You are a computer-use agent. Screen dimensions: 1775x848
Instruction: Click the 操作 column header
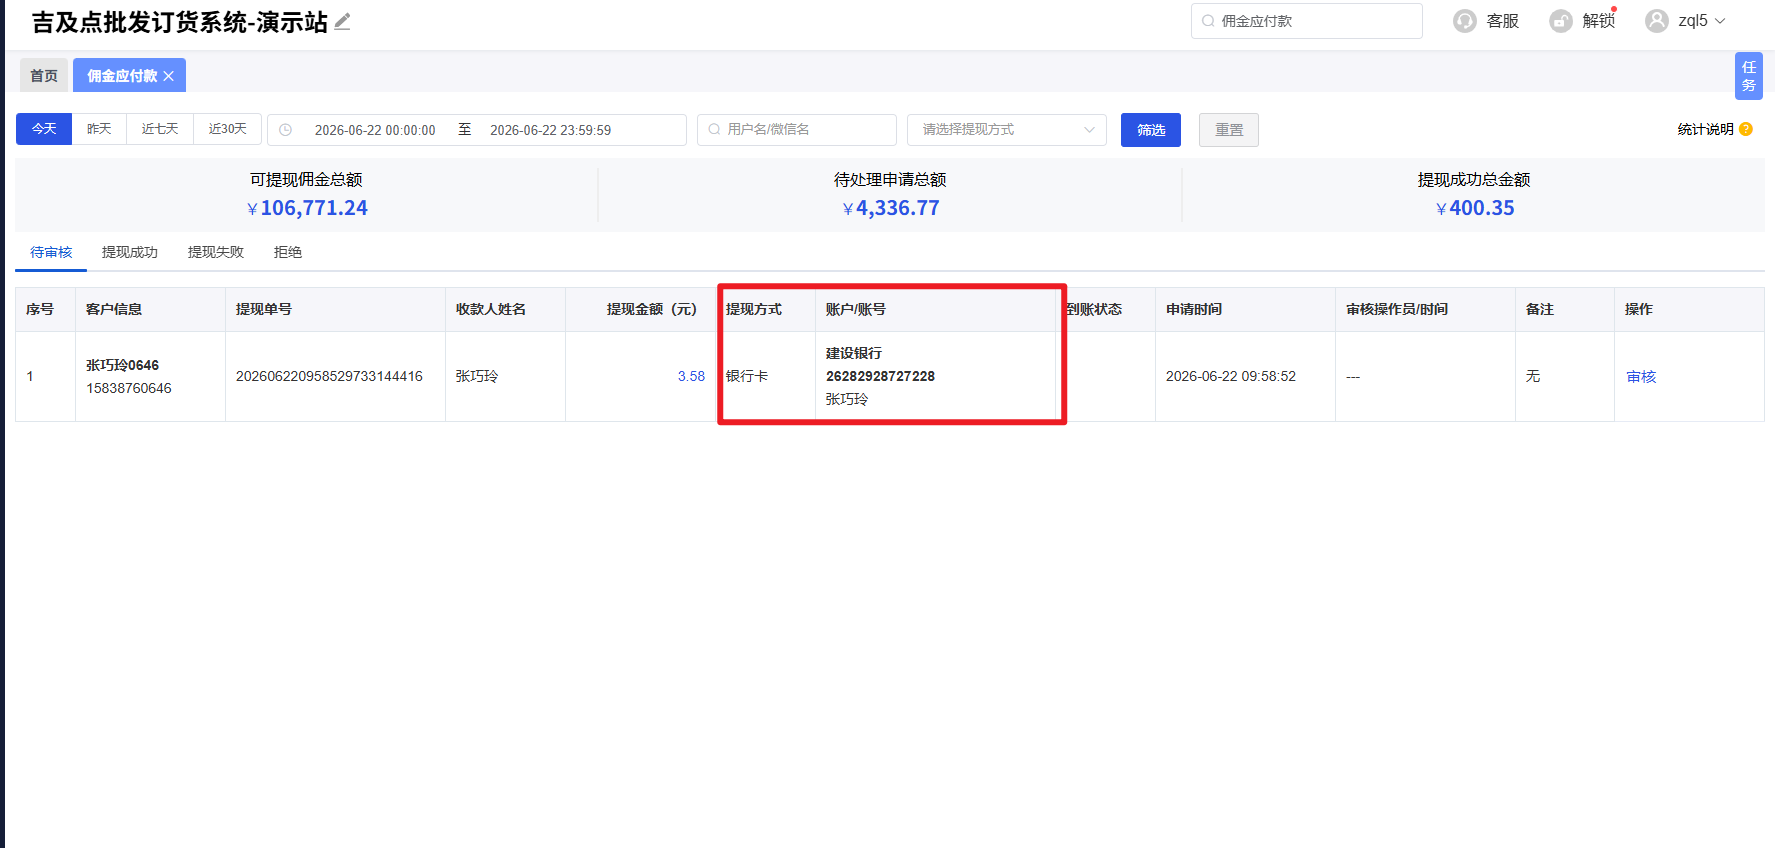click(x=1639, y=310)
